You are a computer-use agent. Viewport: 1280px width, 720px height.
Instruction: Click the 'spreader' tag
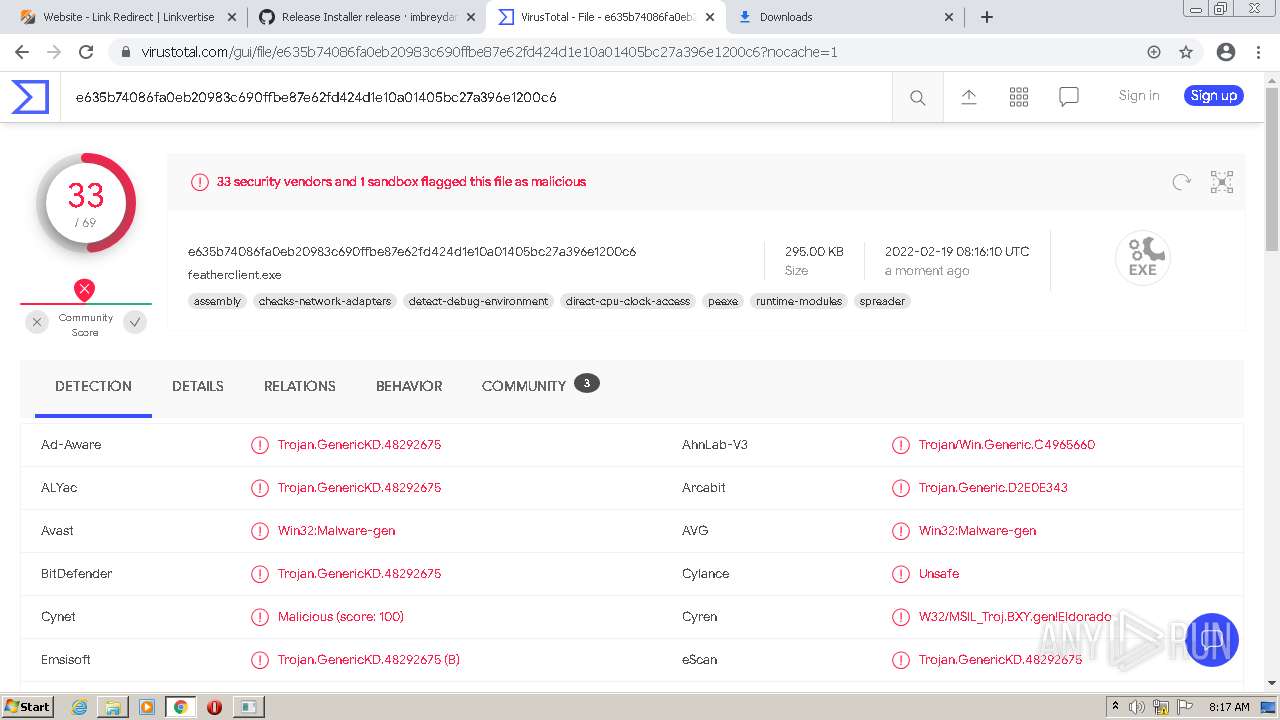click(882, 301)
